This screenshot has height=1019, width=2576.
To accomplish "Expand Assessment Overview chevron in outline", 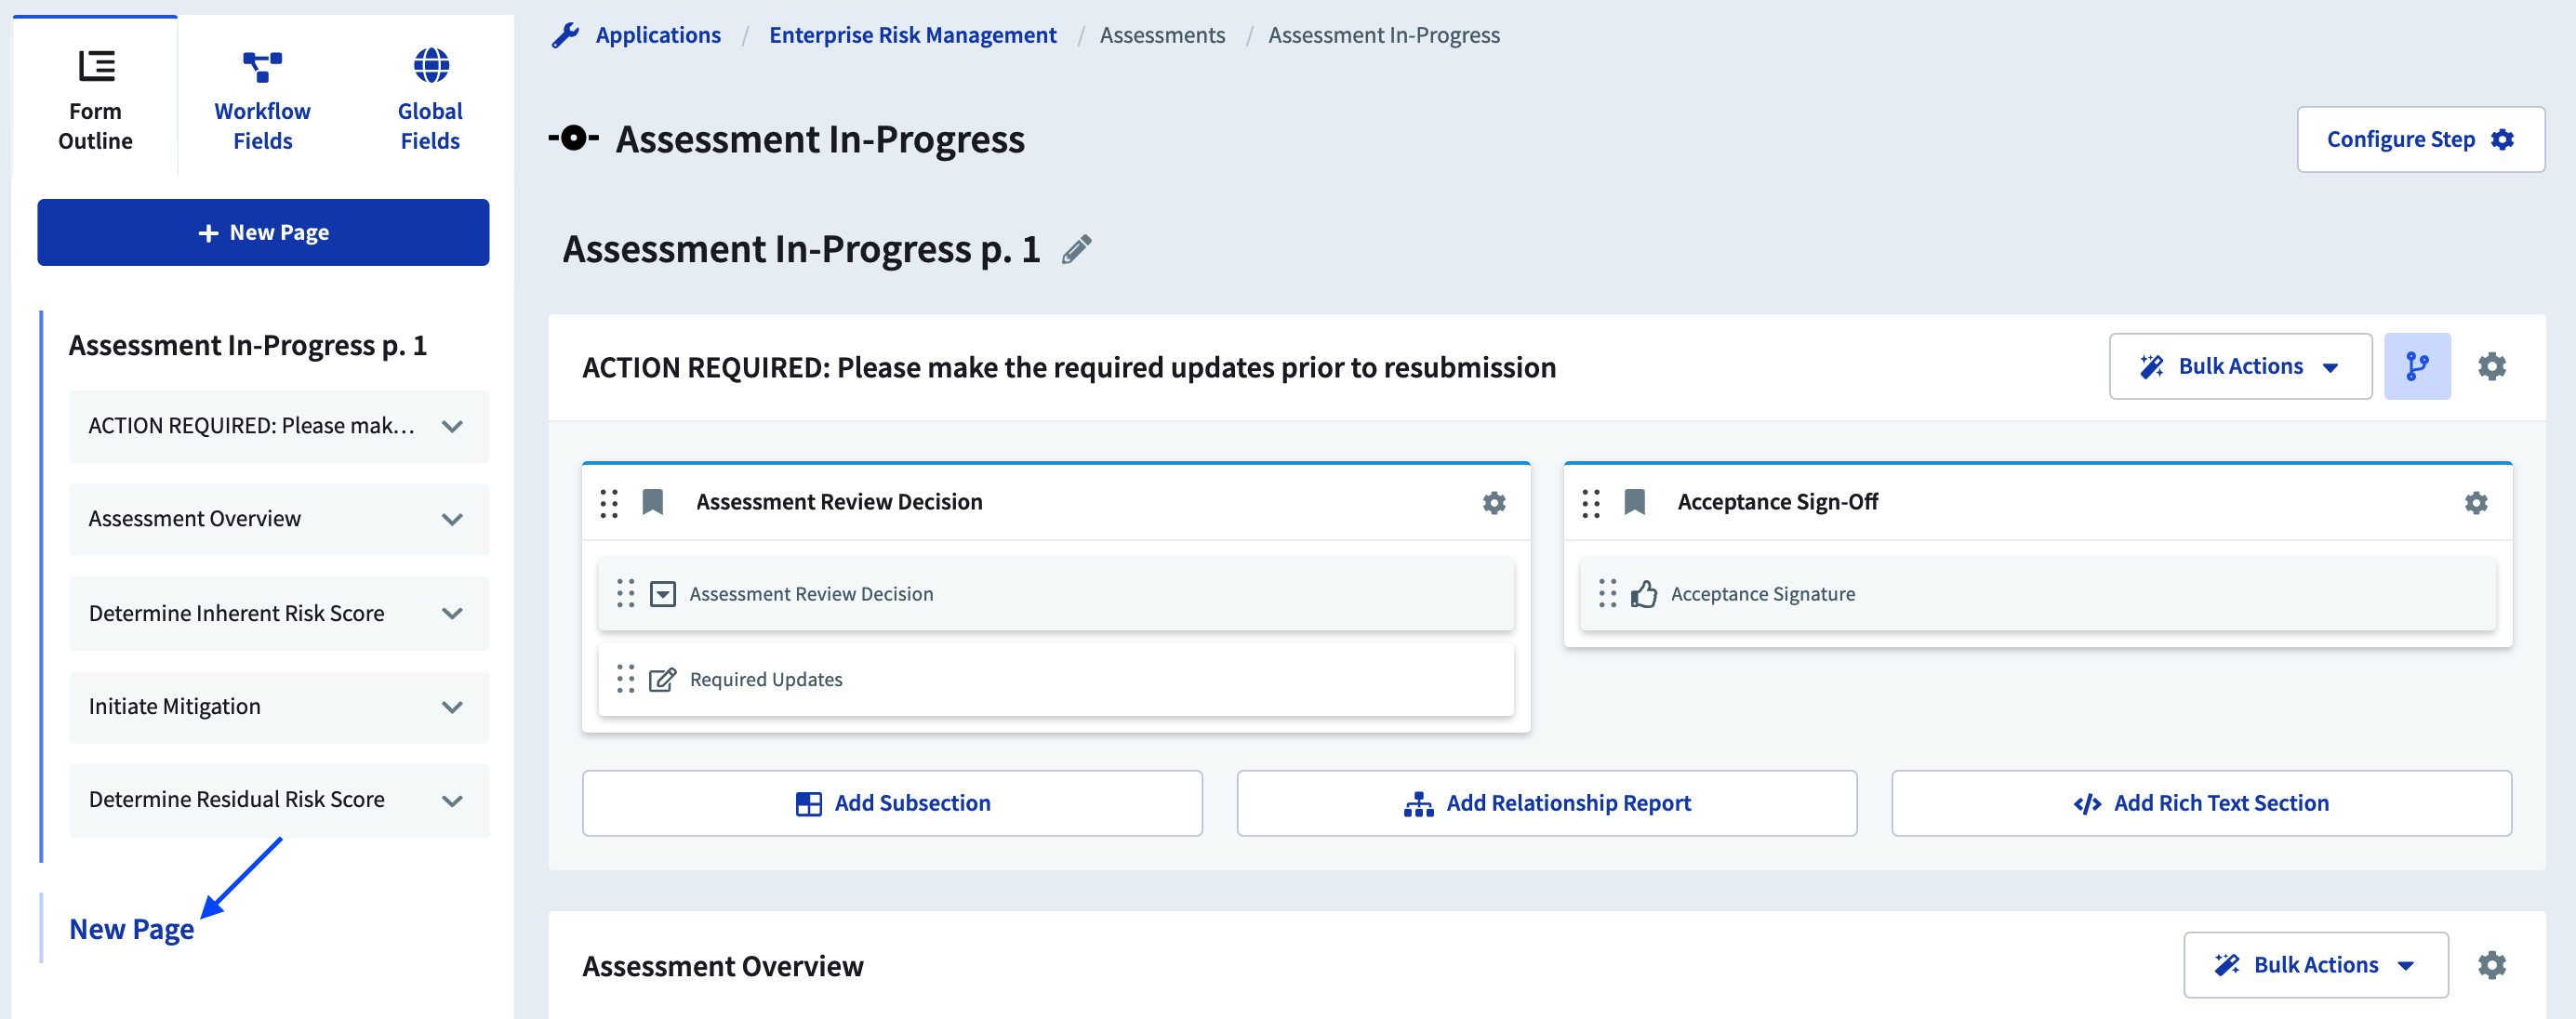I will pyautogui.click(x=452, y=519).
